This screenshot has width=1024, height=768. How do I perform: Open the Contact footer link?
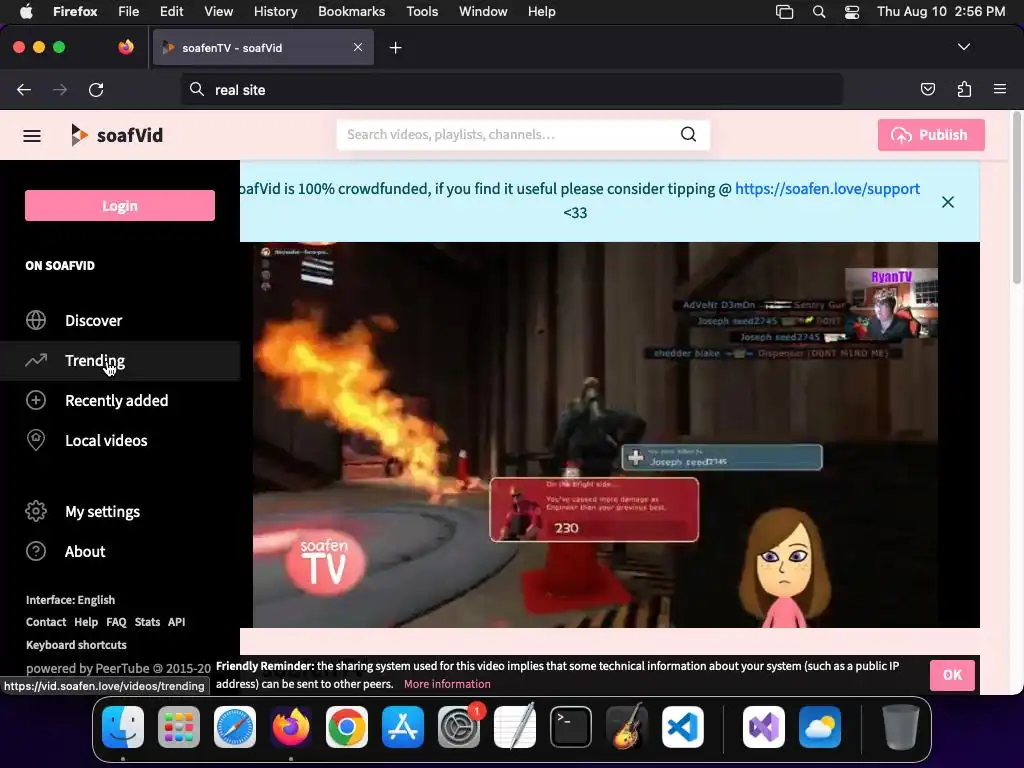pyautogui.click(x=46, y=622)
